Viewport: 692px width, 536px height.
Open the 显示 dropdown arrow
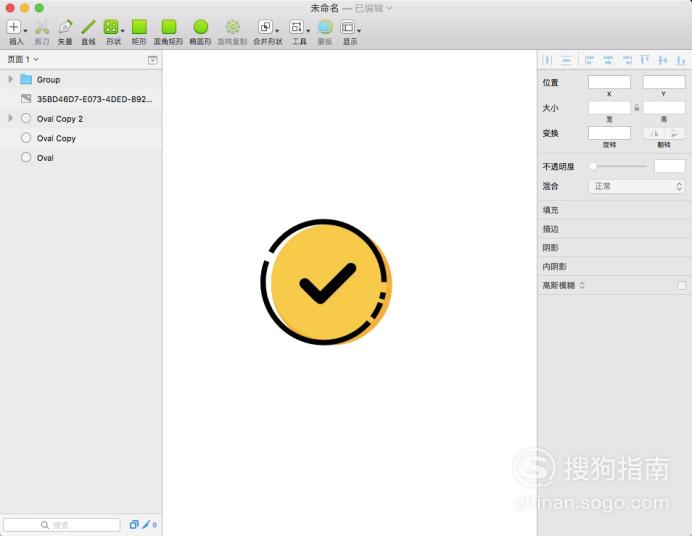click(359, 30)
